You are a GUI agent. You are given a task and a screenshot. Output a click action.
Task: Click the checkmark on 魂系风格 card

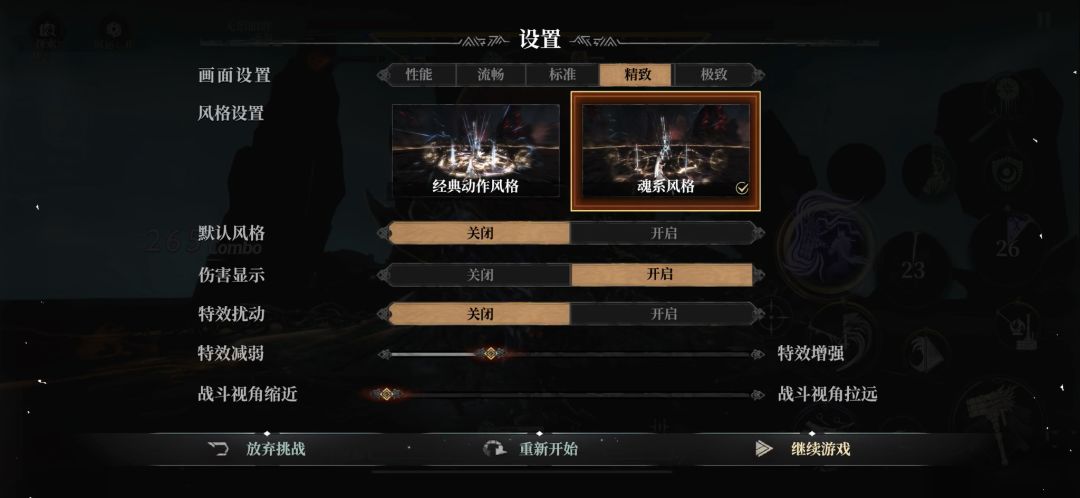(x=742, y=188)
